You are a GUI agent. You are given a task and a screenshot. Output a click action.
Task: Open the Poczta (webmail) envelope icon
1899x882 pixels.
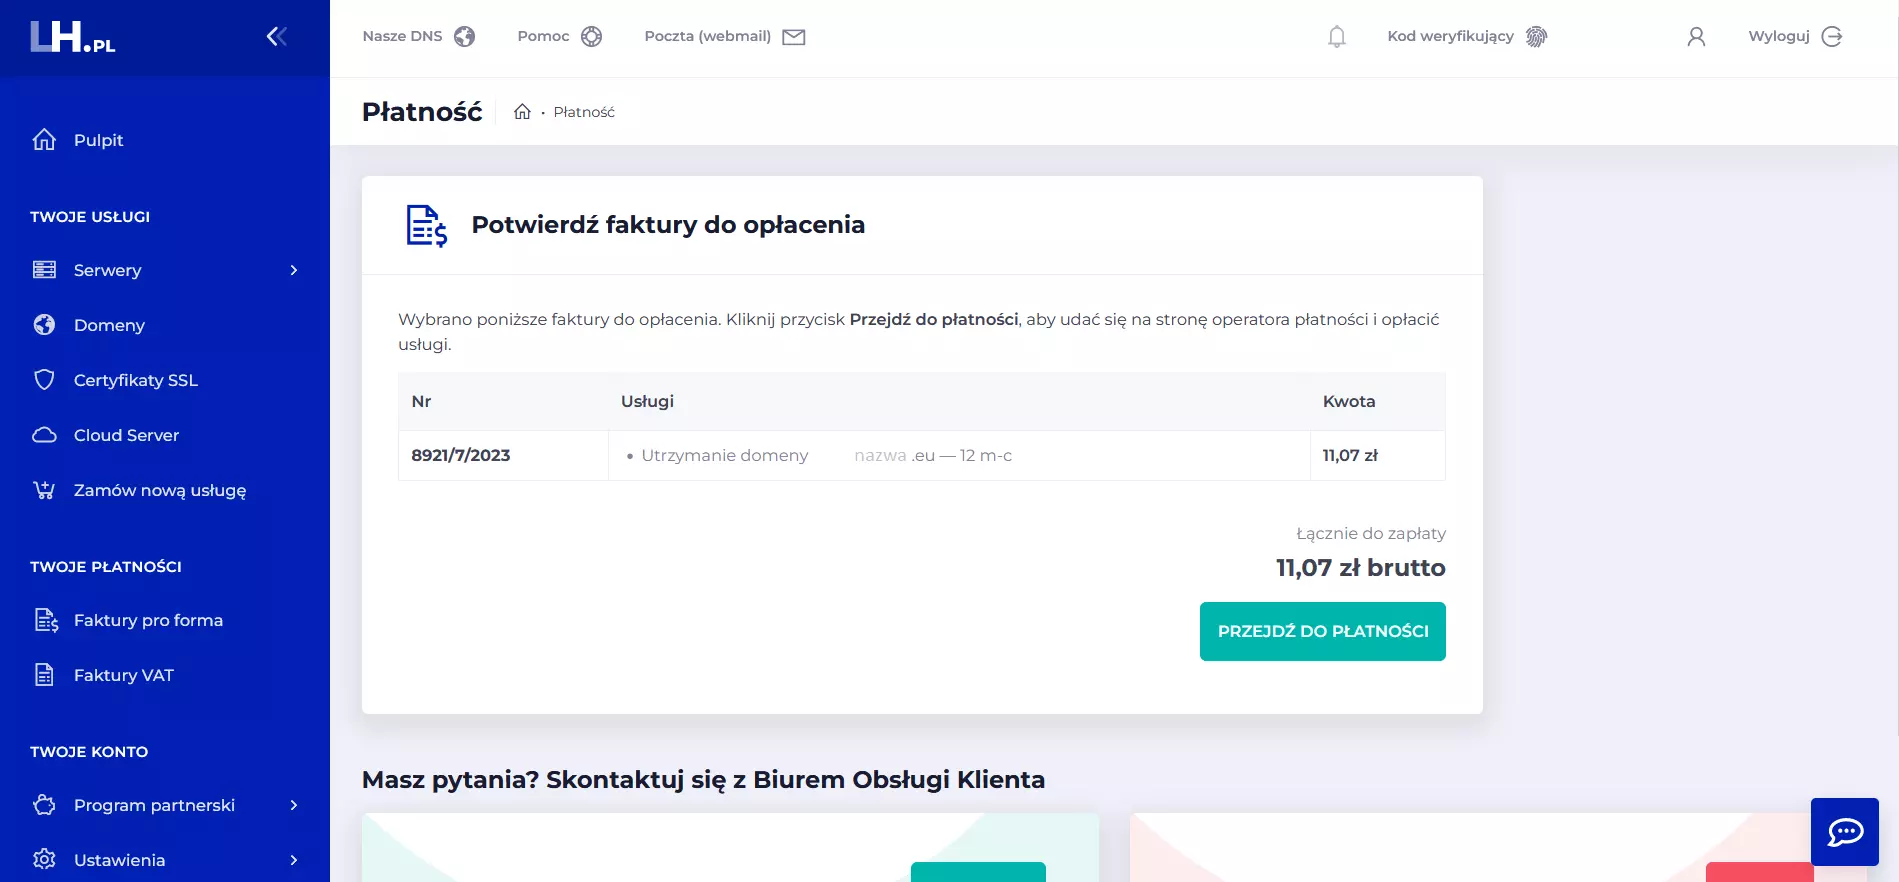pos(794,37)
